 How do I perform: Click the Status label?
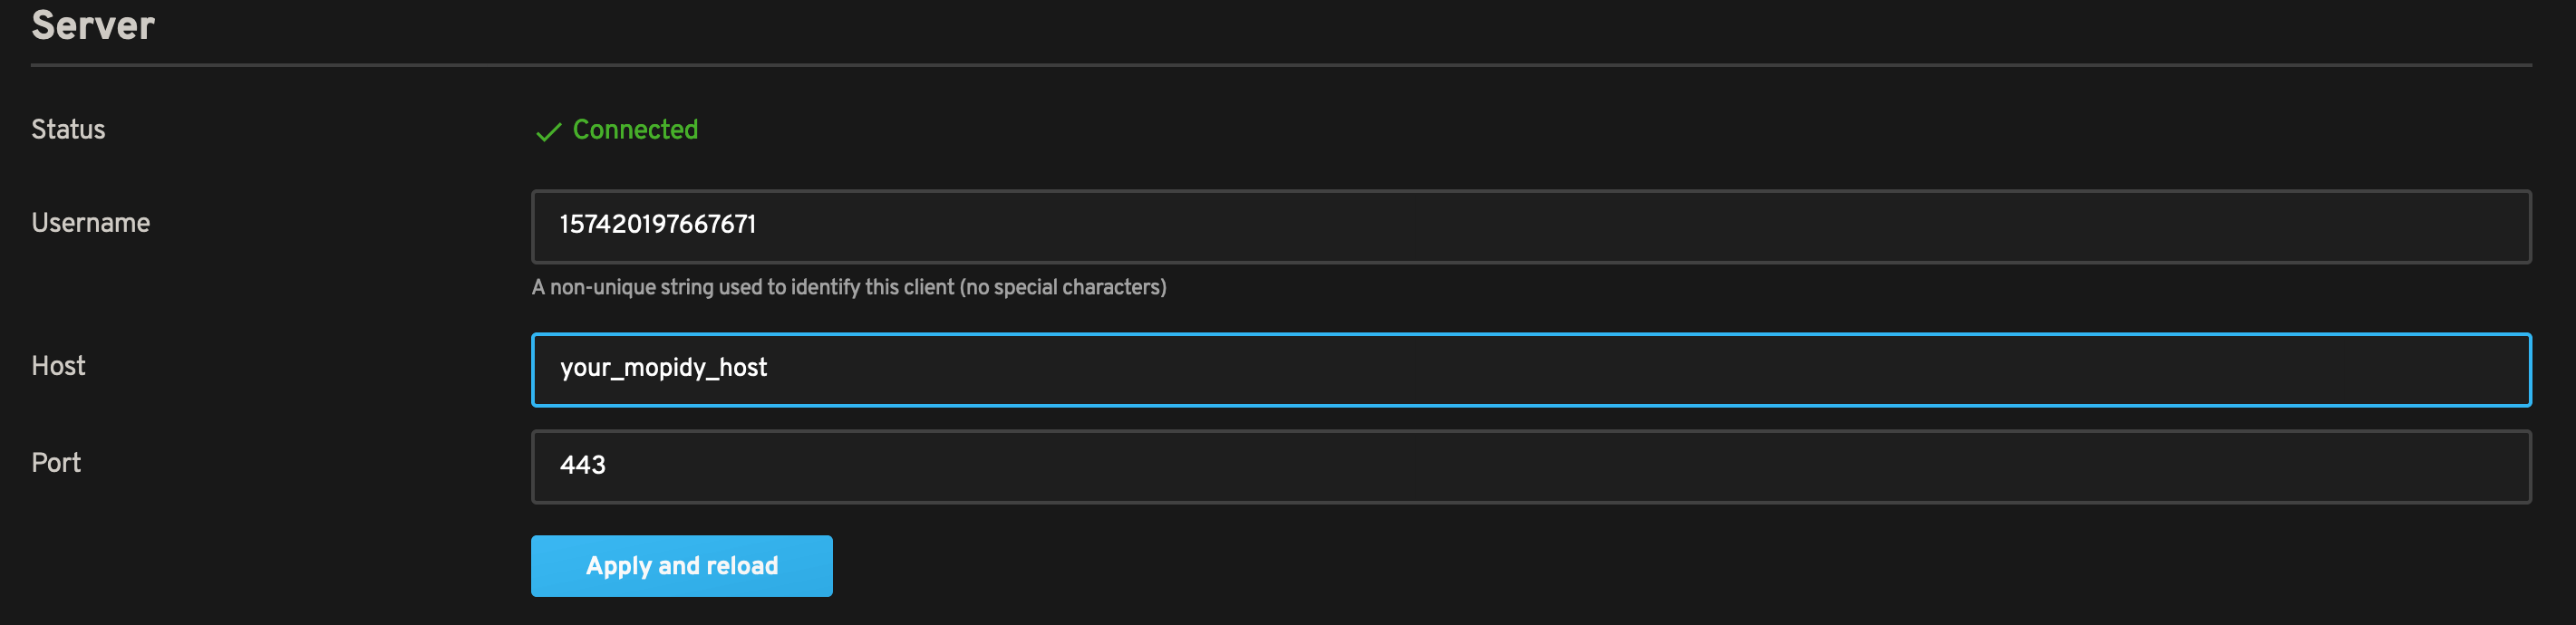coord(68,129)
